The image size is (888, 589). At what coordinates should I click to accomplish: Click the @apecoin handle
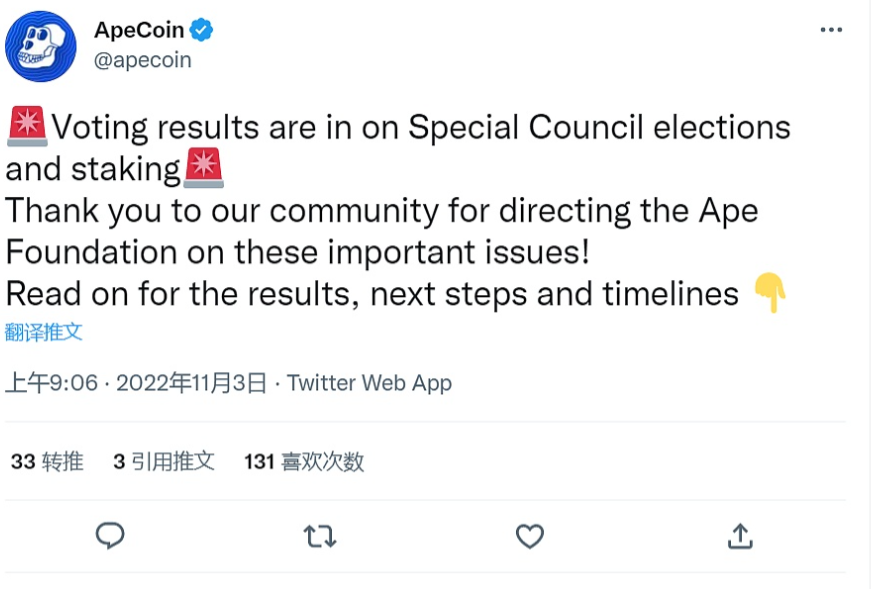click(142, 60)
